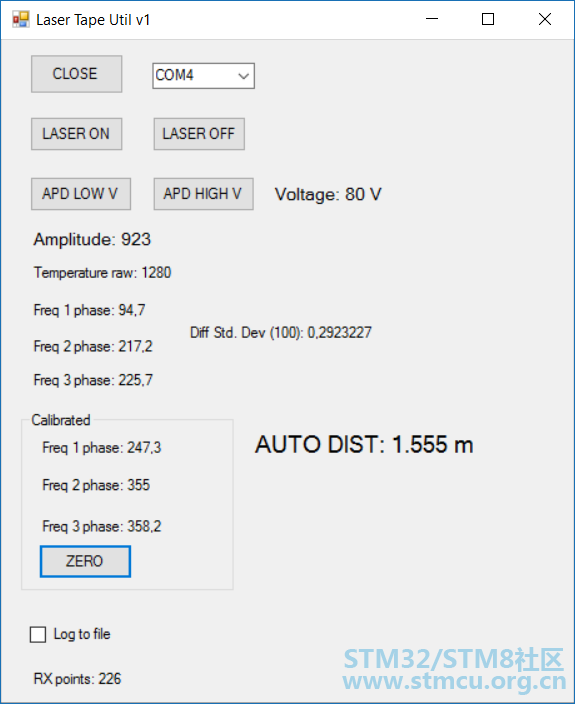Click calibrated Freq 2 phase: 355

pos(96,485)
